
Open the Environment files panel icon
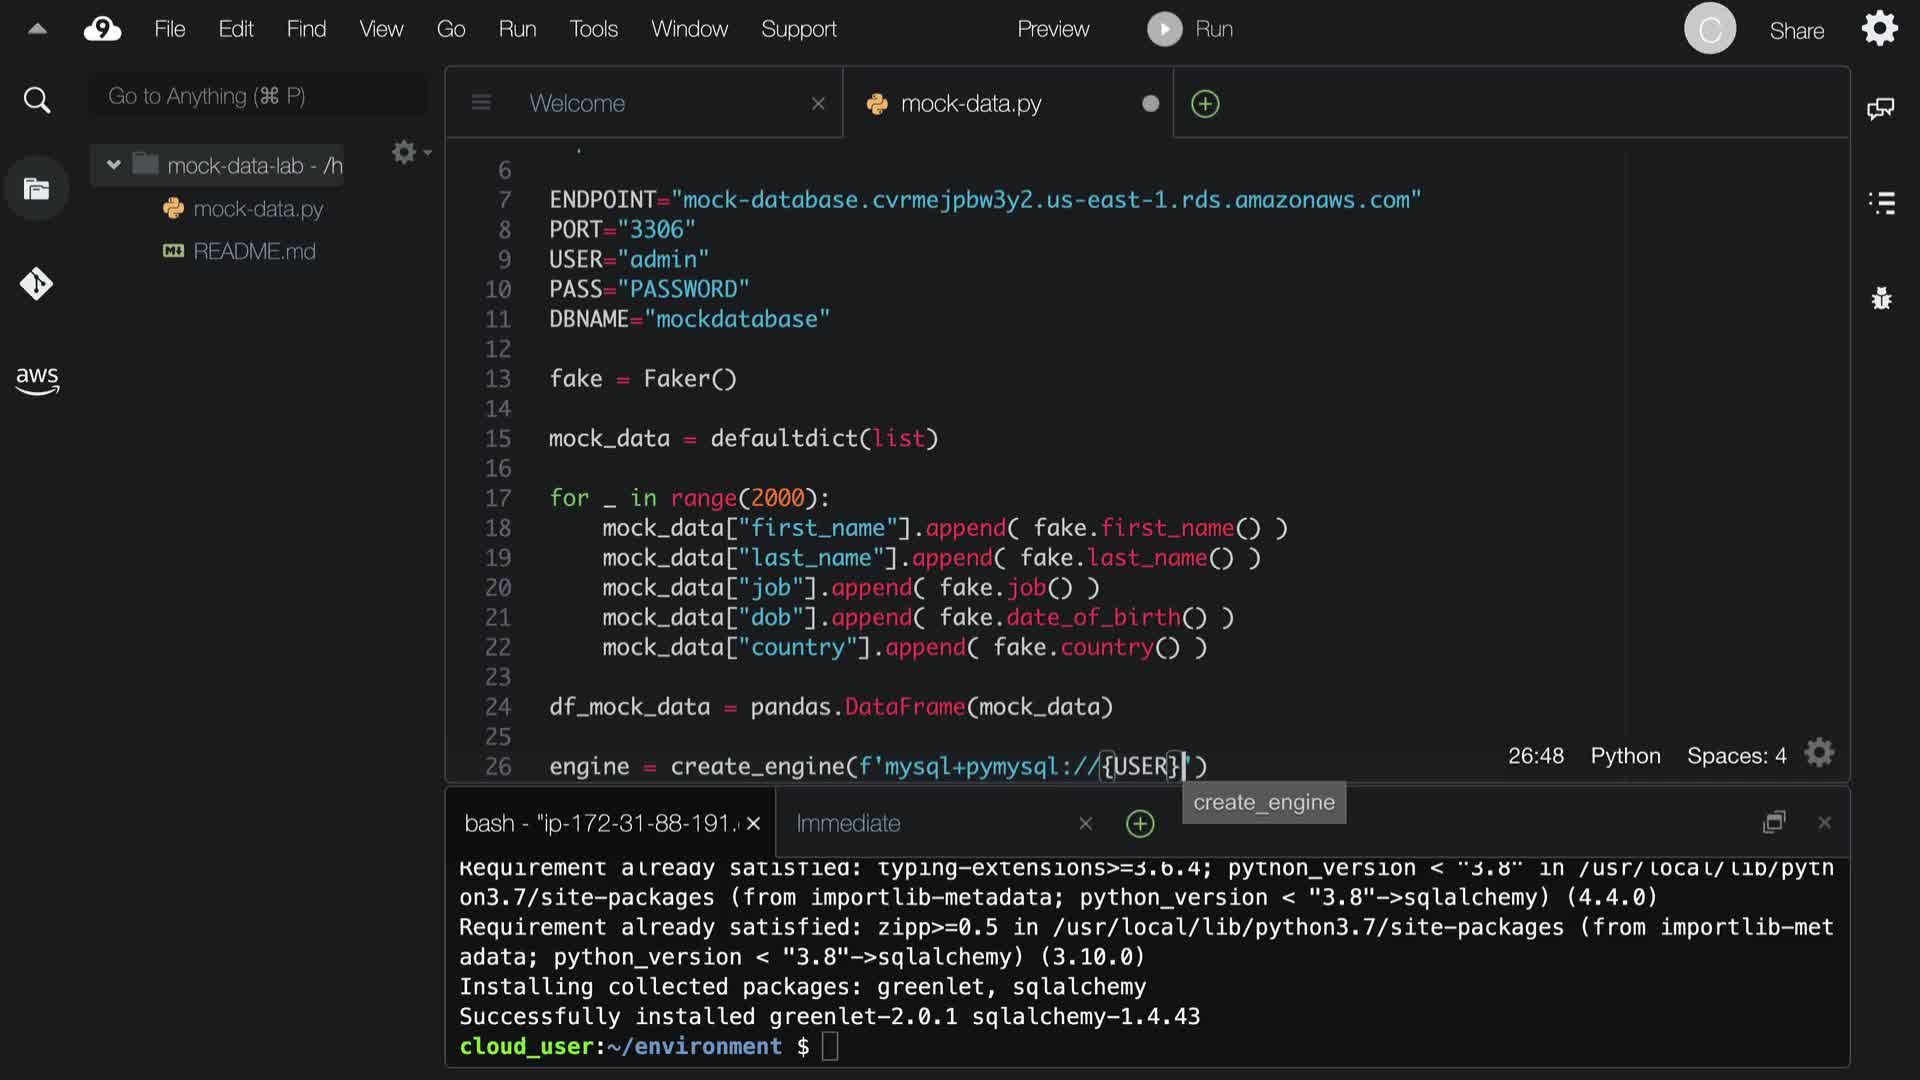[x=36, y=189]
